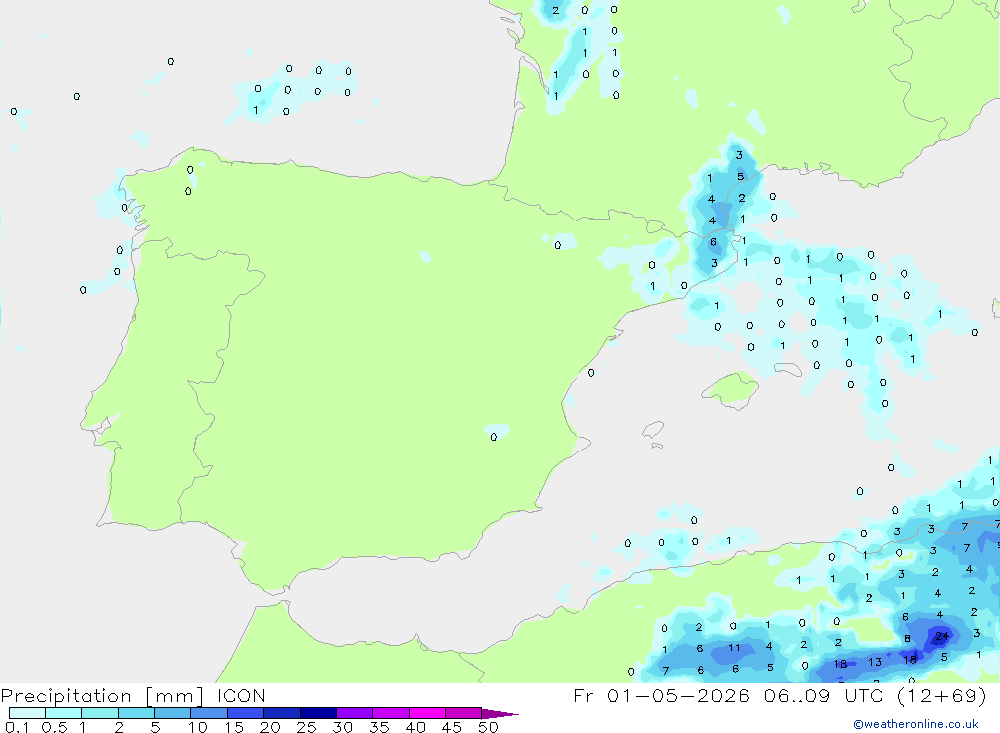1000x733 pixels.
Task: Click the '40' legend scale label
Action: point(415,727)
